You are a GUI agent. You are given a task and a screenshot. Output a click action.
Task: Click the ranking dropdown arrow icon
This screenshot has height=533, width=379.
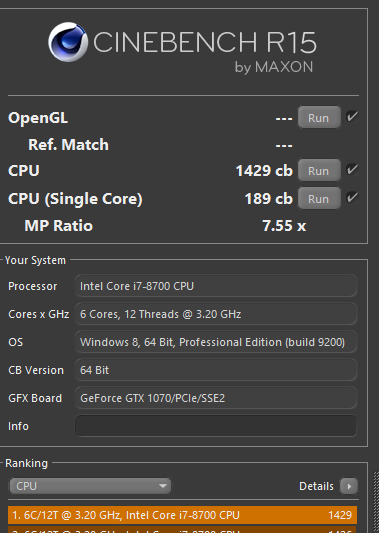163,486
